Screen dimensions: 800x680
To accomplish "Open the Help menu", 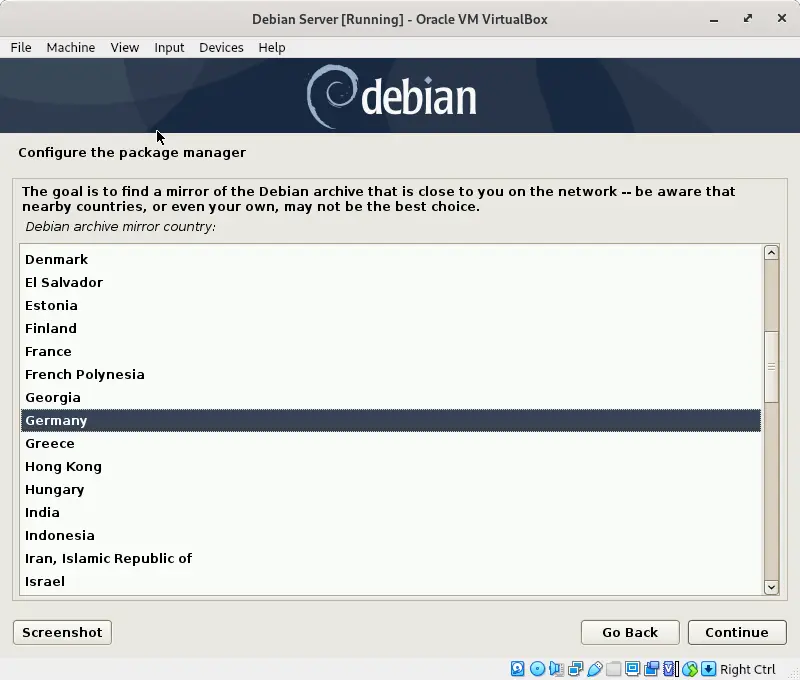I will coord(271,47).
